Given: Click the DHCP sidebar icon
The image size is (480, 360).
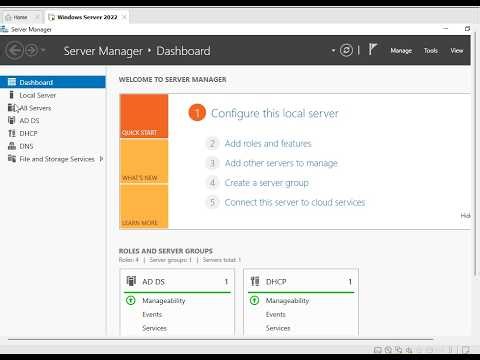Looking at the screenshot, I should coord(12,133).
